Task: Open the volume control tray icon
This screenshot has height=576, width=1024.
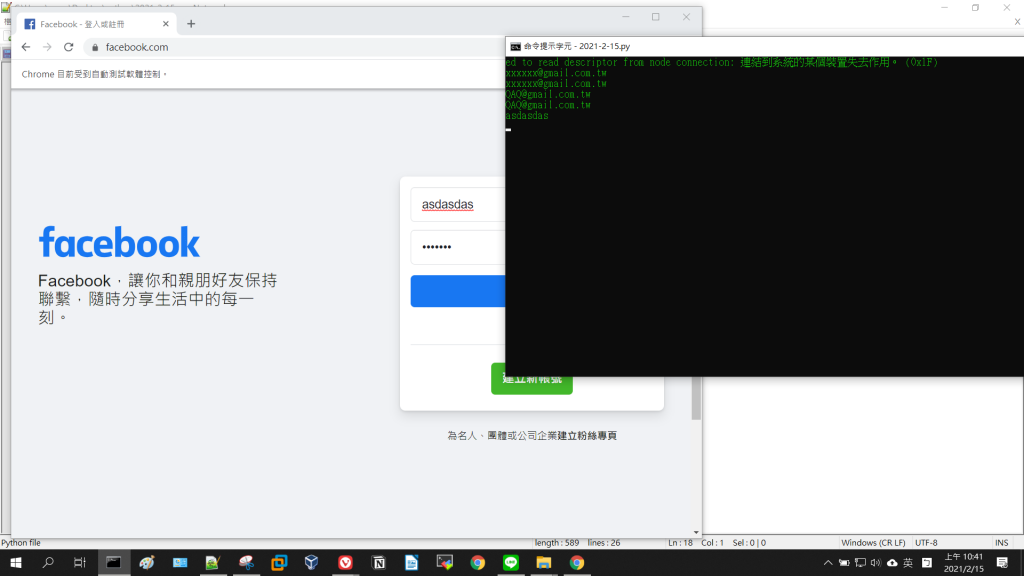Action: point(876,562)
